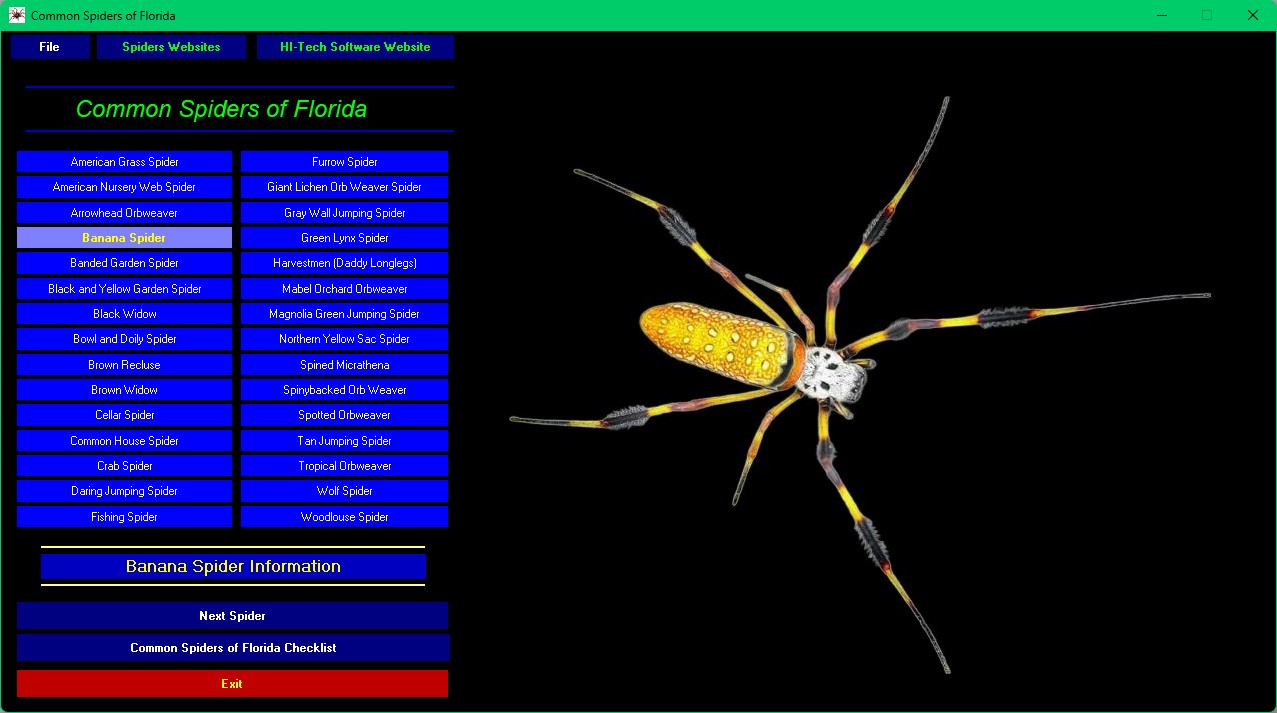This screenshot has width=1277, height=713.
Task: Open the File menu
Action: point(50,47)
